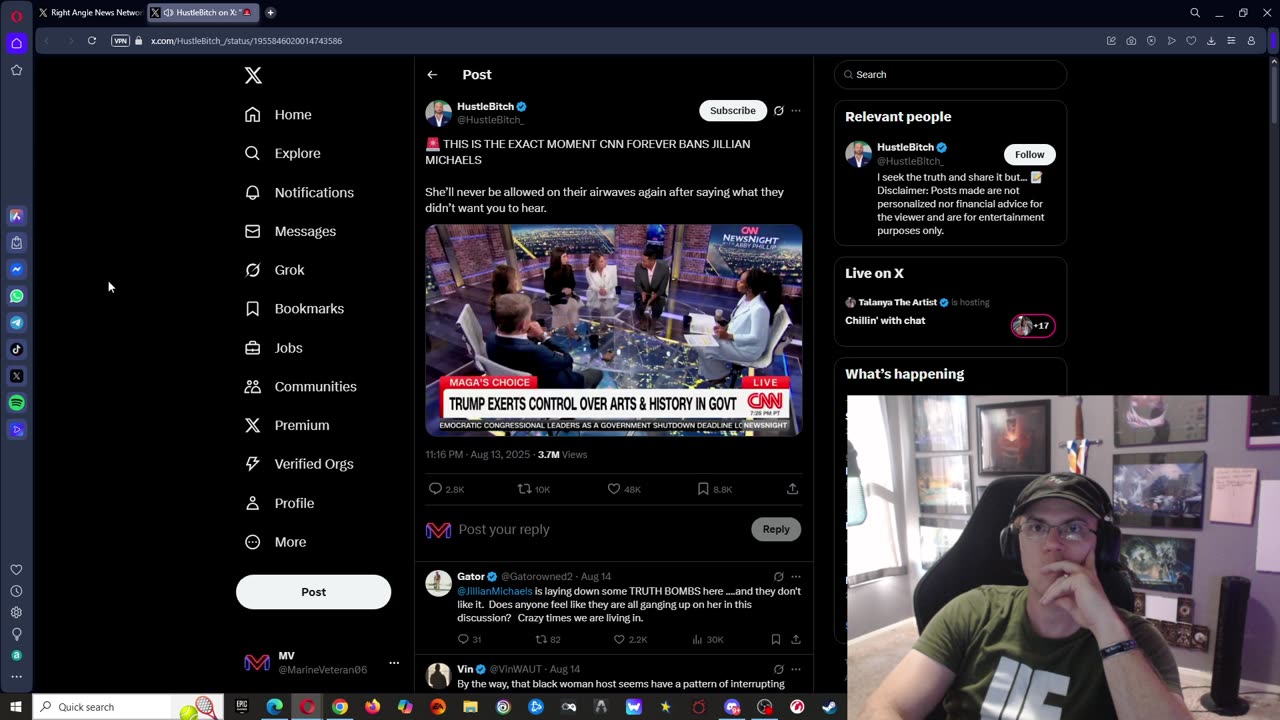The width and height of the screenshot is (1280, 720).
Task: Open browser snapshot camera icon
Action: [x=1131, y=41]
